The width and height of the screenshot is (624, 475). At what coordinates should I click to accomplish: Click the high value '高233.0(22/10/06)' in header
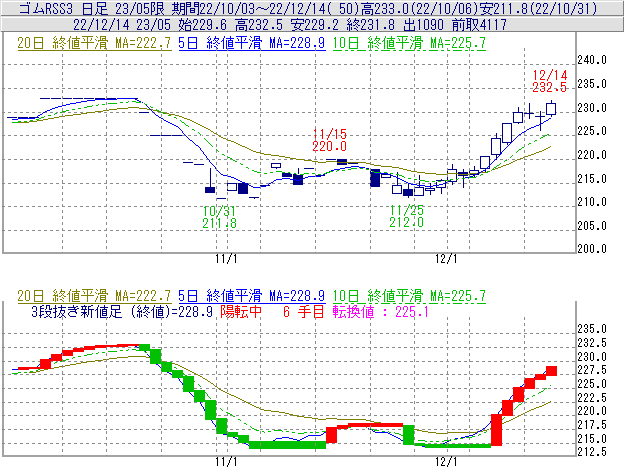(419, 9)
